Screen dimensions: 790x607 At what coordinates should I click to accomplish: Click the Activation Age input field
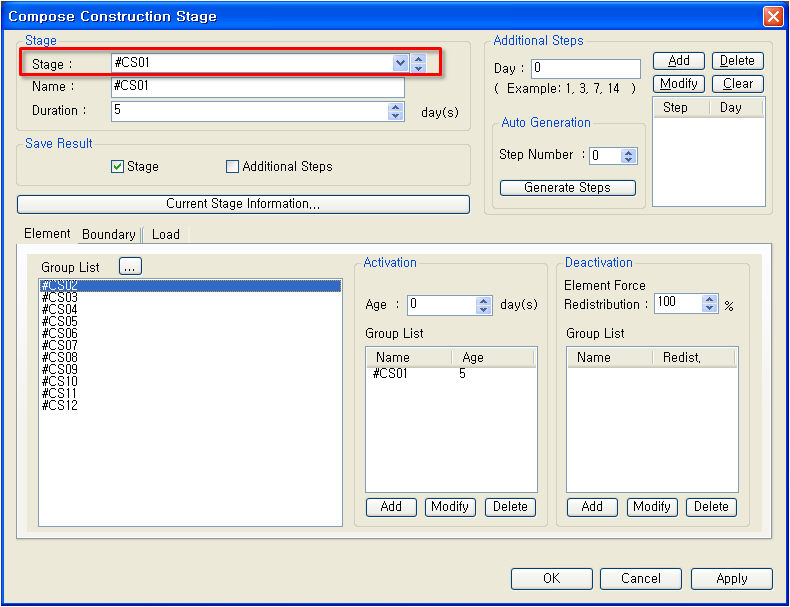(441, 305)
